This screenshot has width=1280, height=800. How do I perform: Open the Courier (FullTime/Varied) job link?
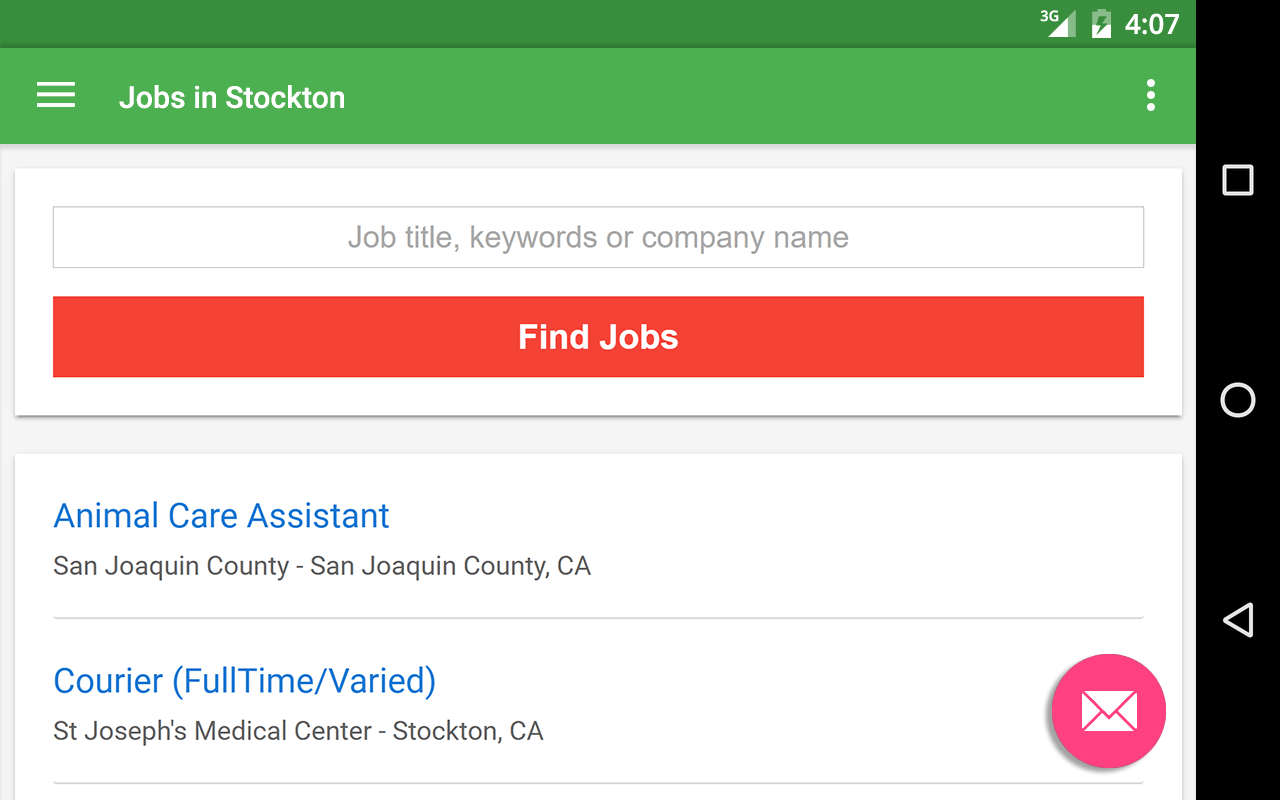click(244, 681)
